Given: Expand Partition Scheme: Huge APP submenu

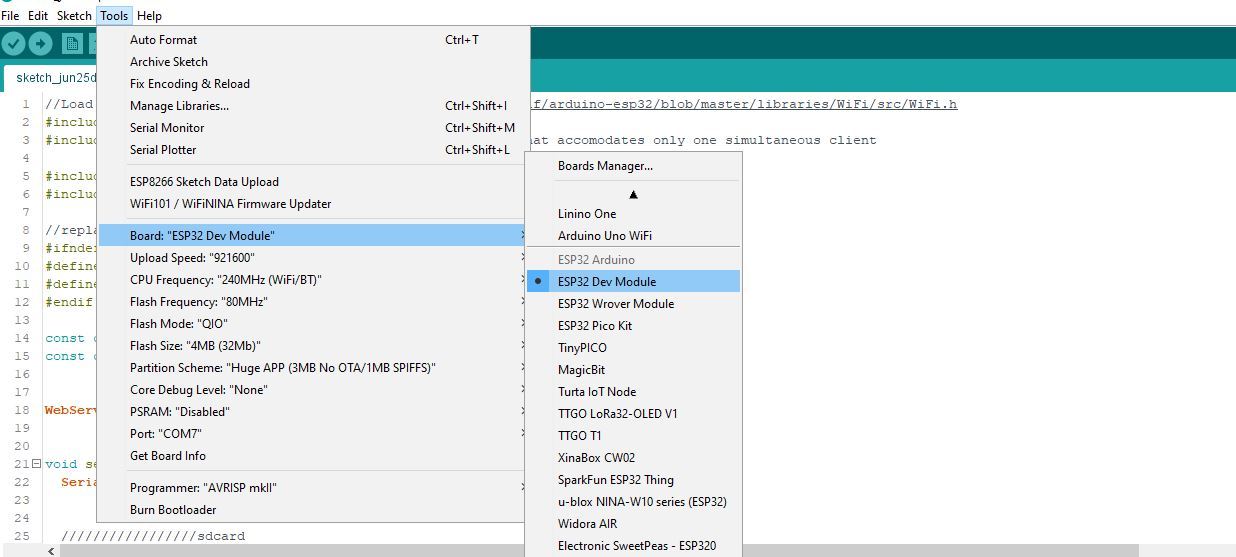Looking at the screenshot, I should point(313,368).
